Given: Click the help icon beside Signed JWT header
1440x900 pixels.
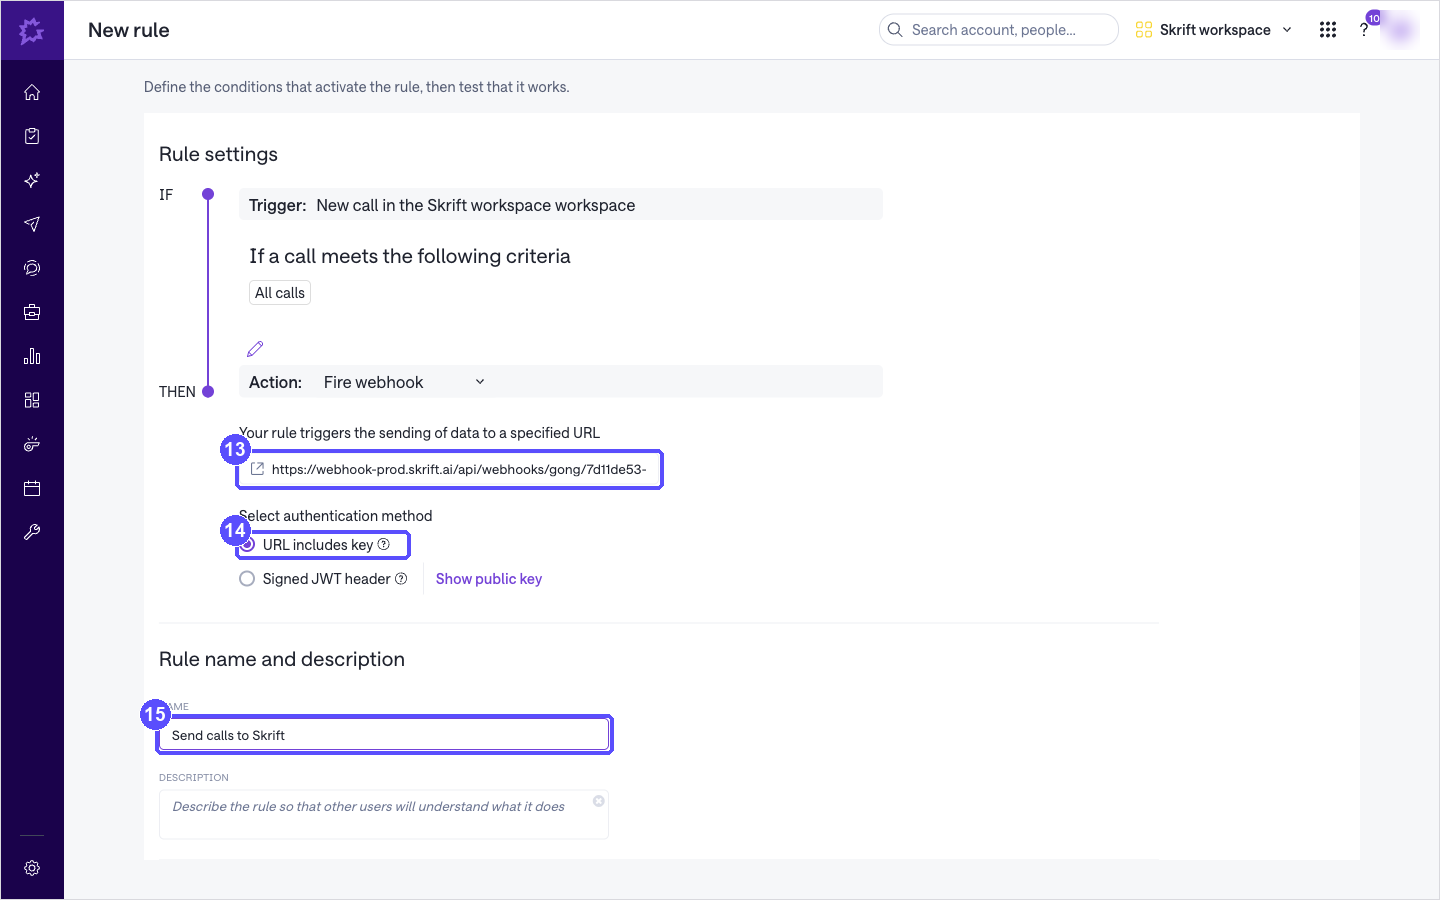Looking at the screenshot, I should click(401, 579).
